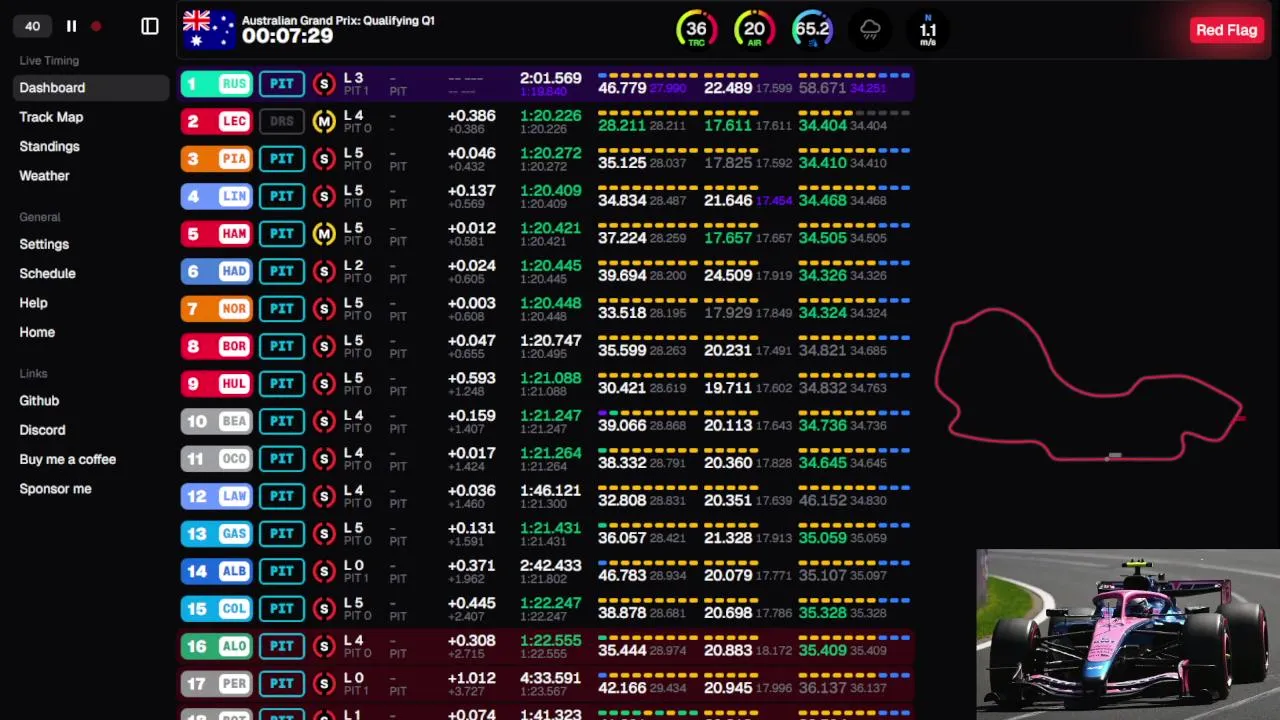Viewport: 1280px width, 720px height.
Task: Select the NOR driver tag in position 7
Action: coord(216,309)
